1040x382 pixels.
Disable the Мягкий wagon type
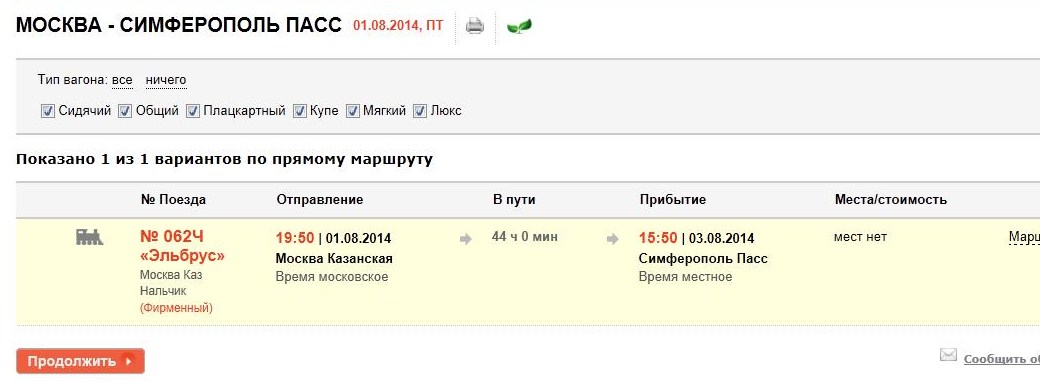(x=352, y=111)
